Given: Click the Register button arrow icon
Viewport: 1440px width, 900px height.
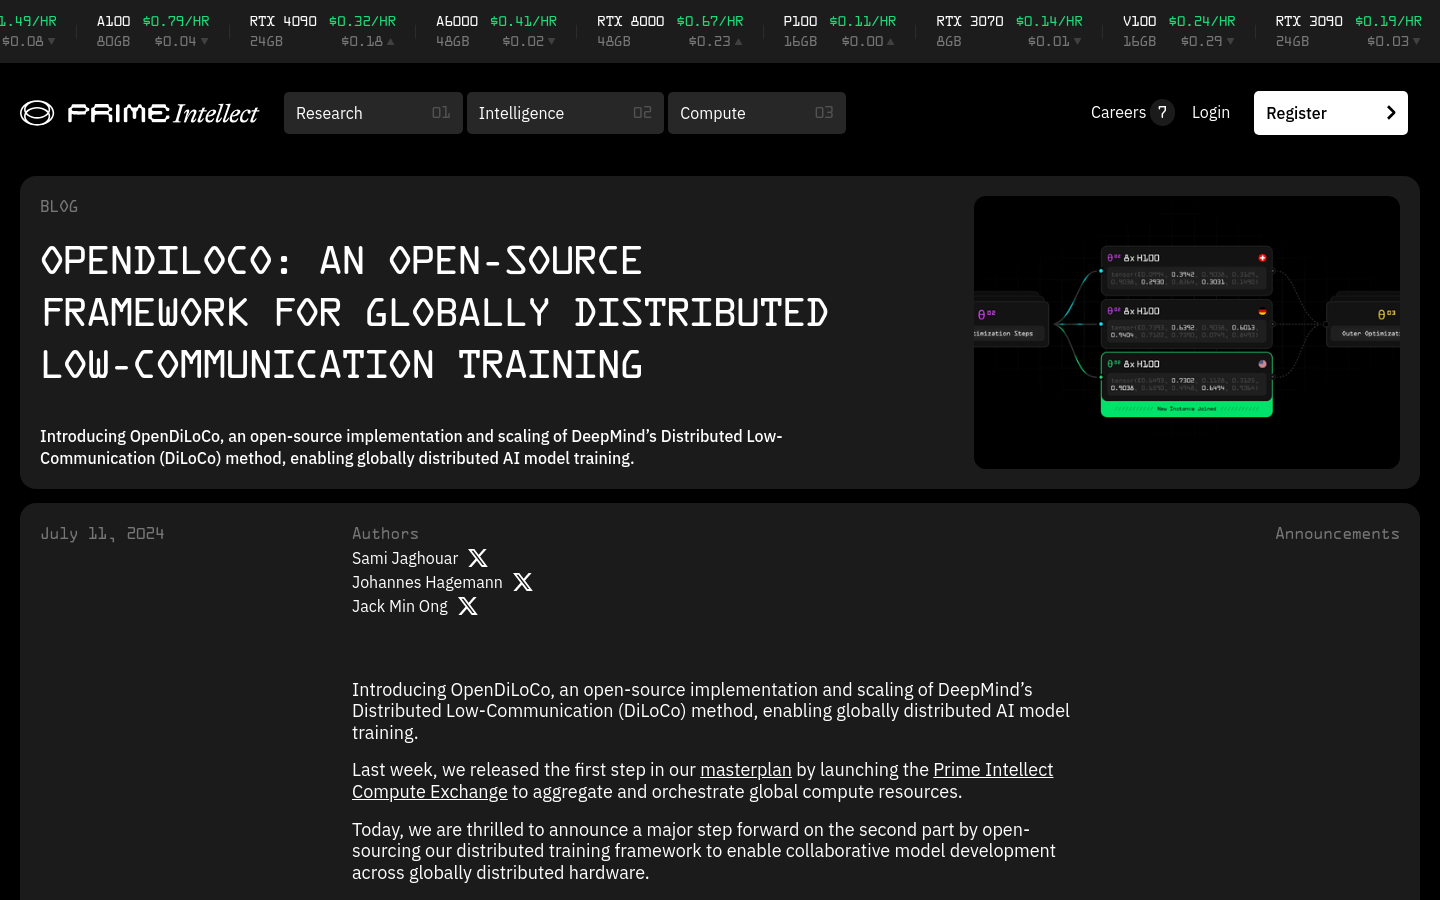Looking at the screenshot, I should pyautogui.click(x=1391, y=113).
